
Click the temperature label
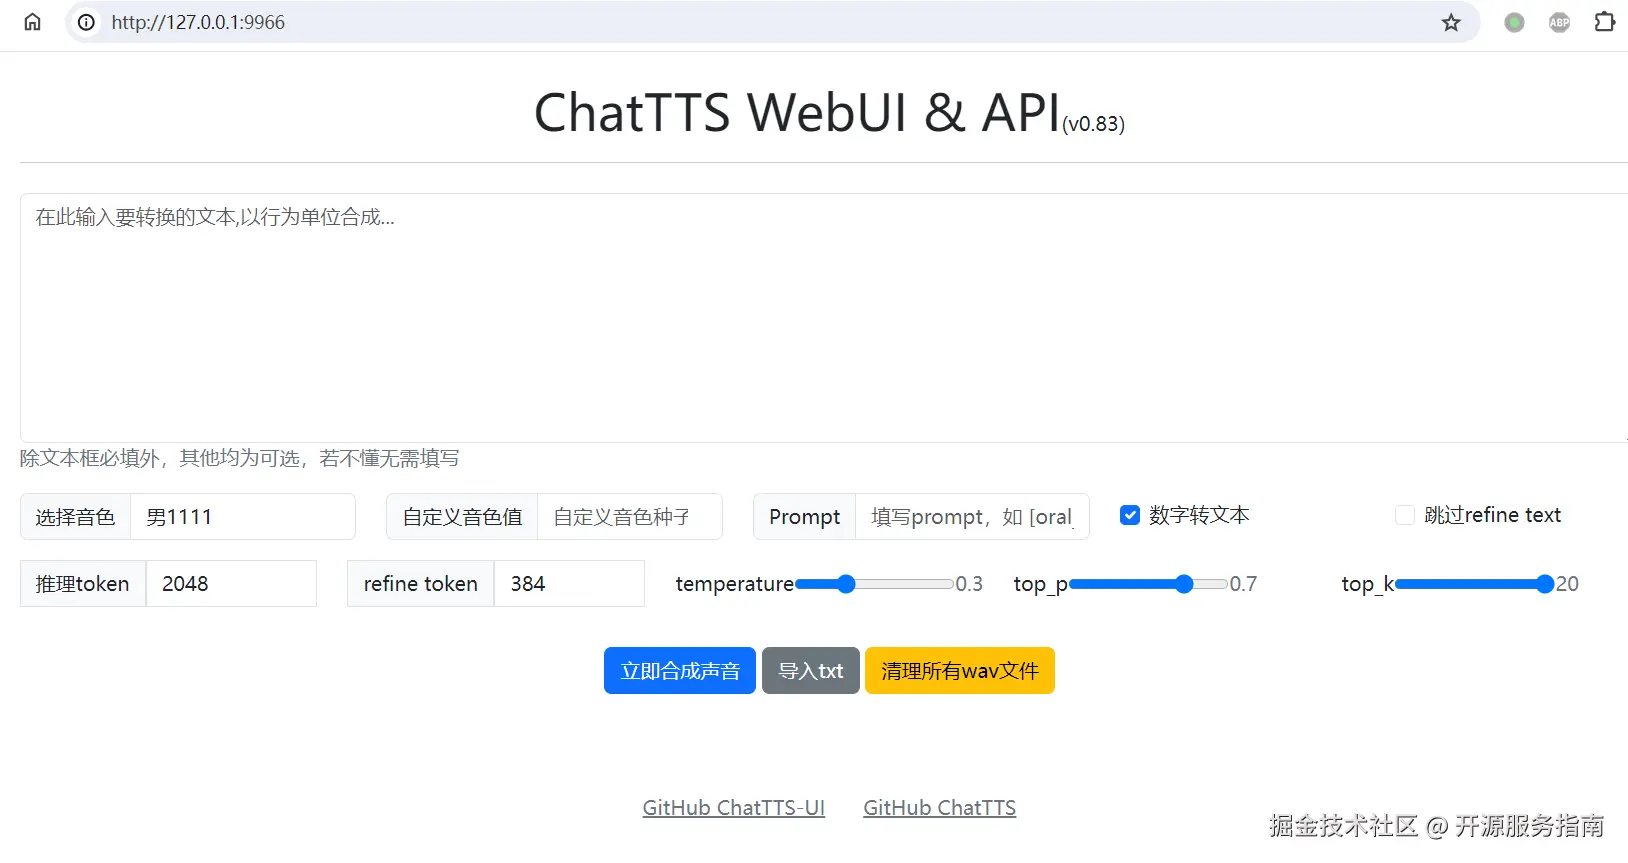735,584
